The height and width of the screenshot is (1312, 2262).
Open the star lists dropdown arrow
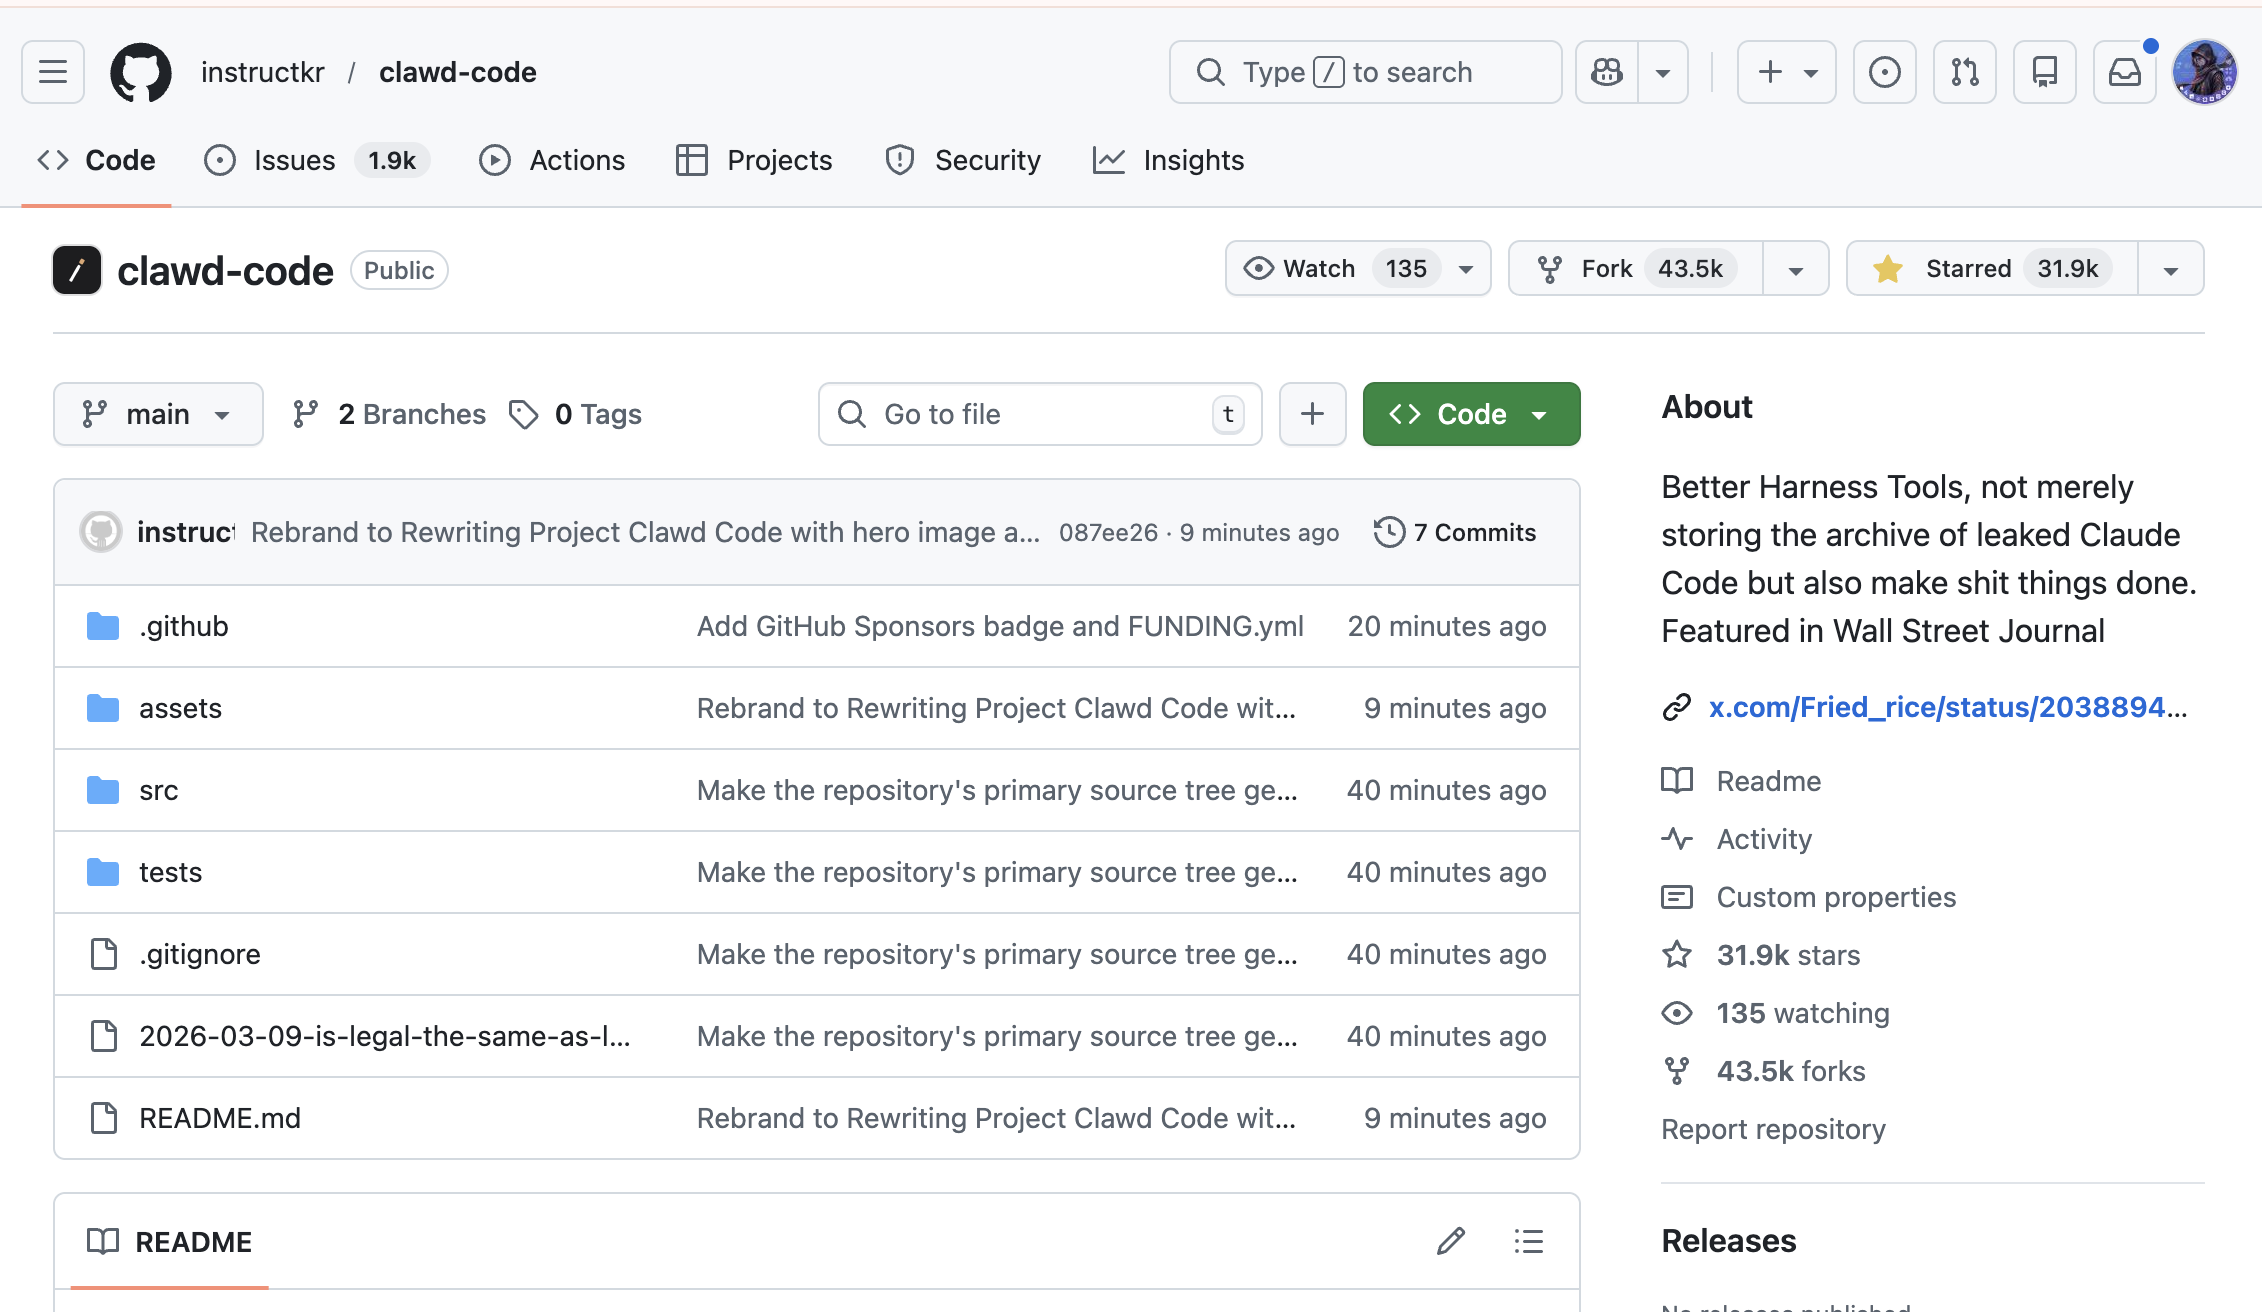(2171, 270)
